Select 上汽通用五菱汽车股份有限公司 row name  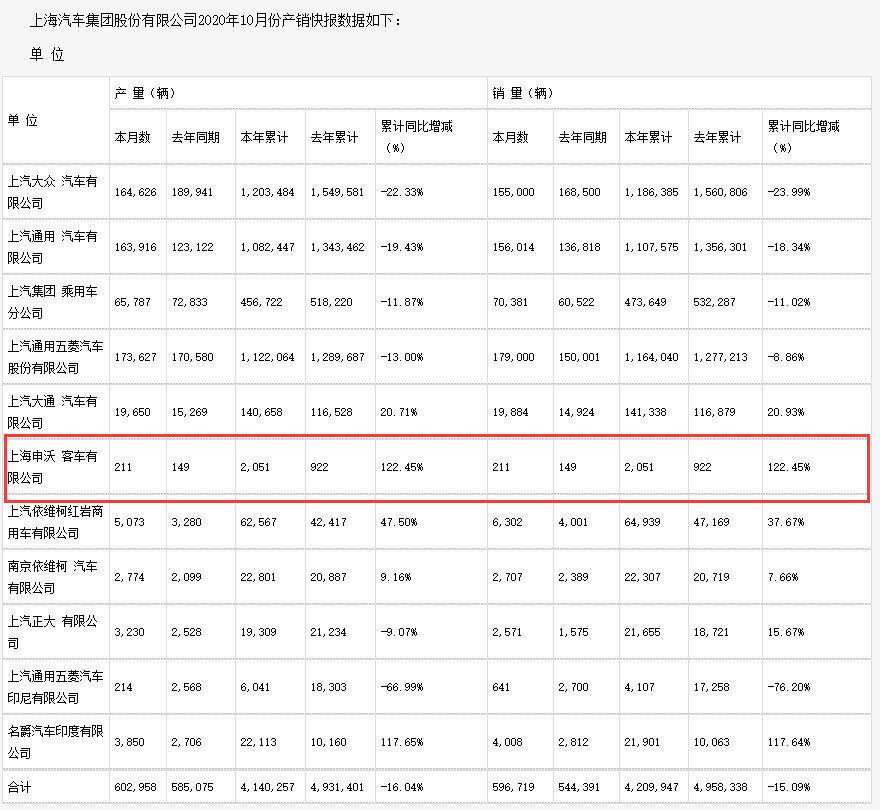[x=55, y=357]
